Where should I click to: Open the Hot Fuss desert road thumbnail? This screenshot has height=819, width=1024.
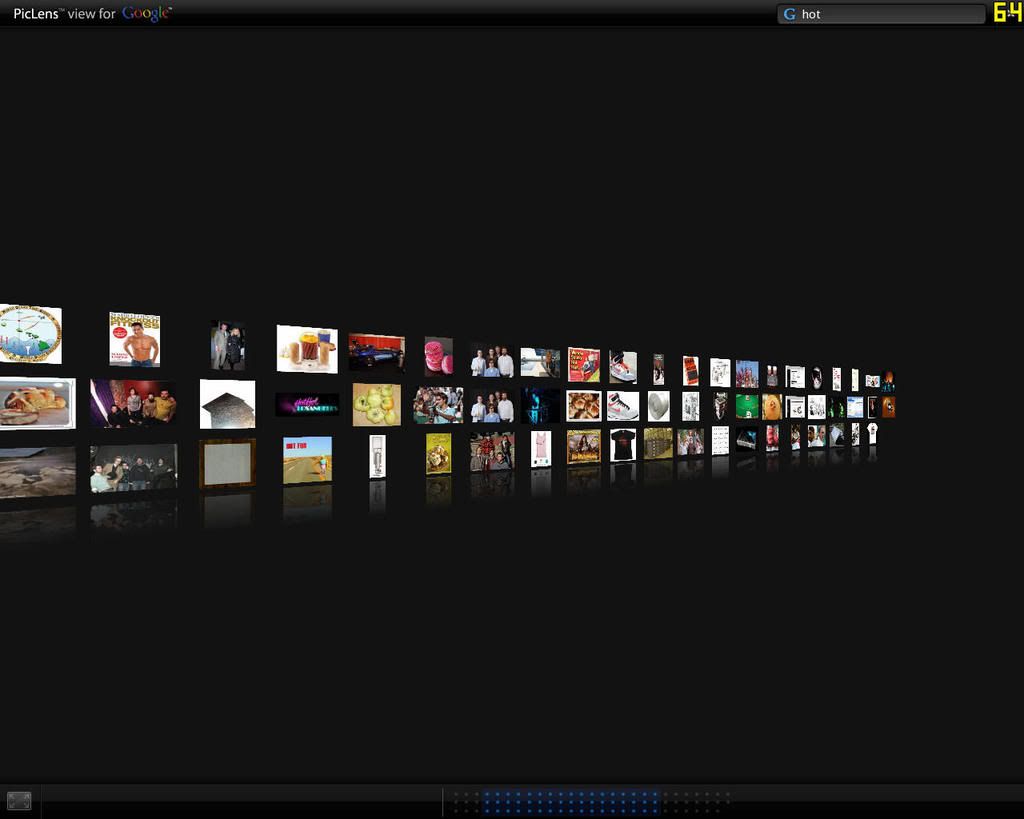coord(307,460)
